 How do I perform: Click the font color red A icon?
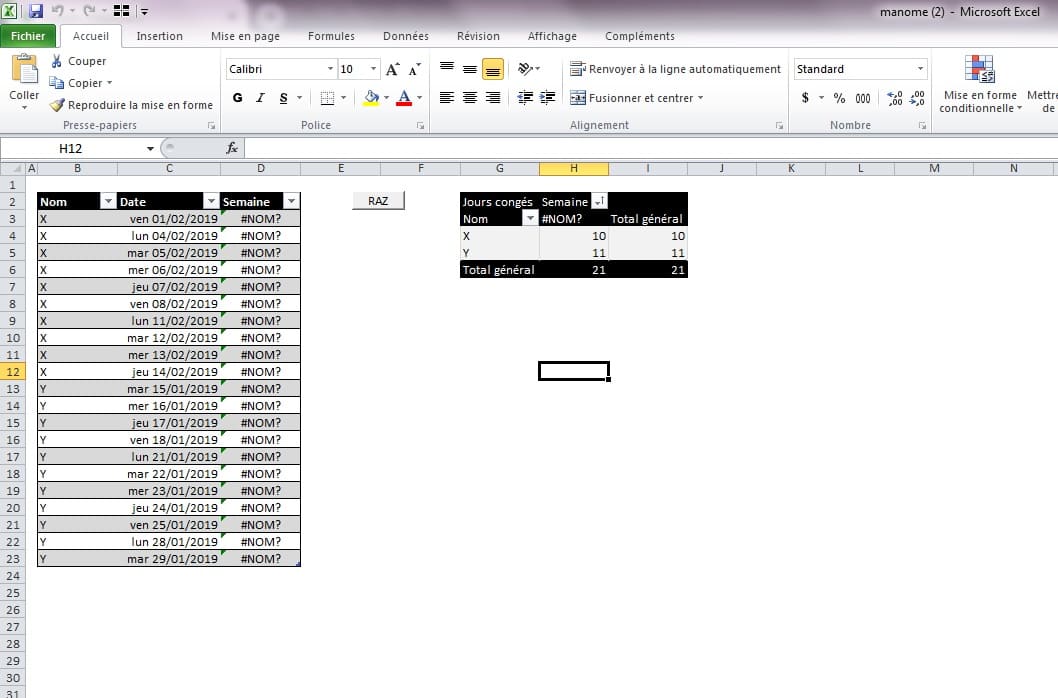tap(403, 98)
